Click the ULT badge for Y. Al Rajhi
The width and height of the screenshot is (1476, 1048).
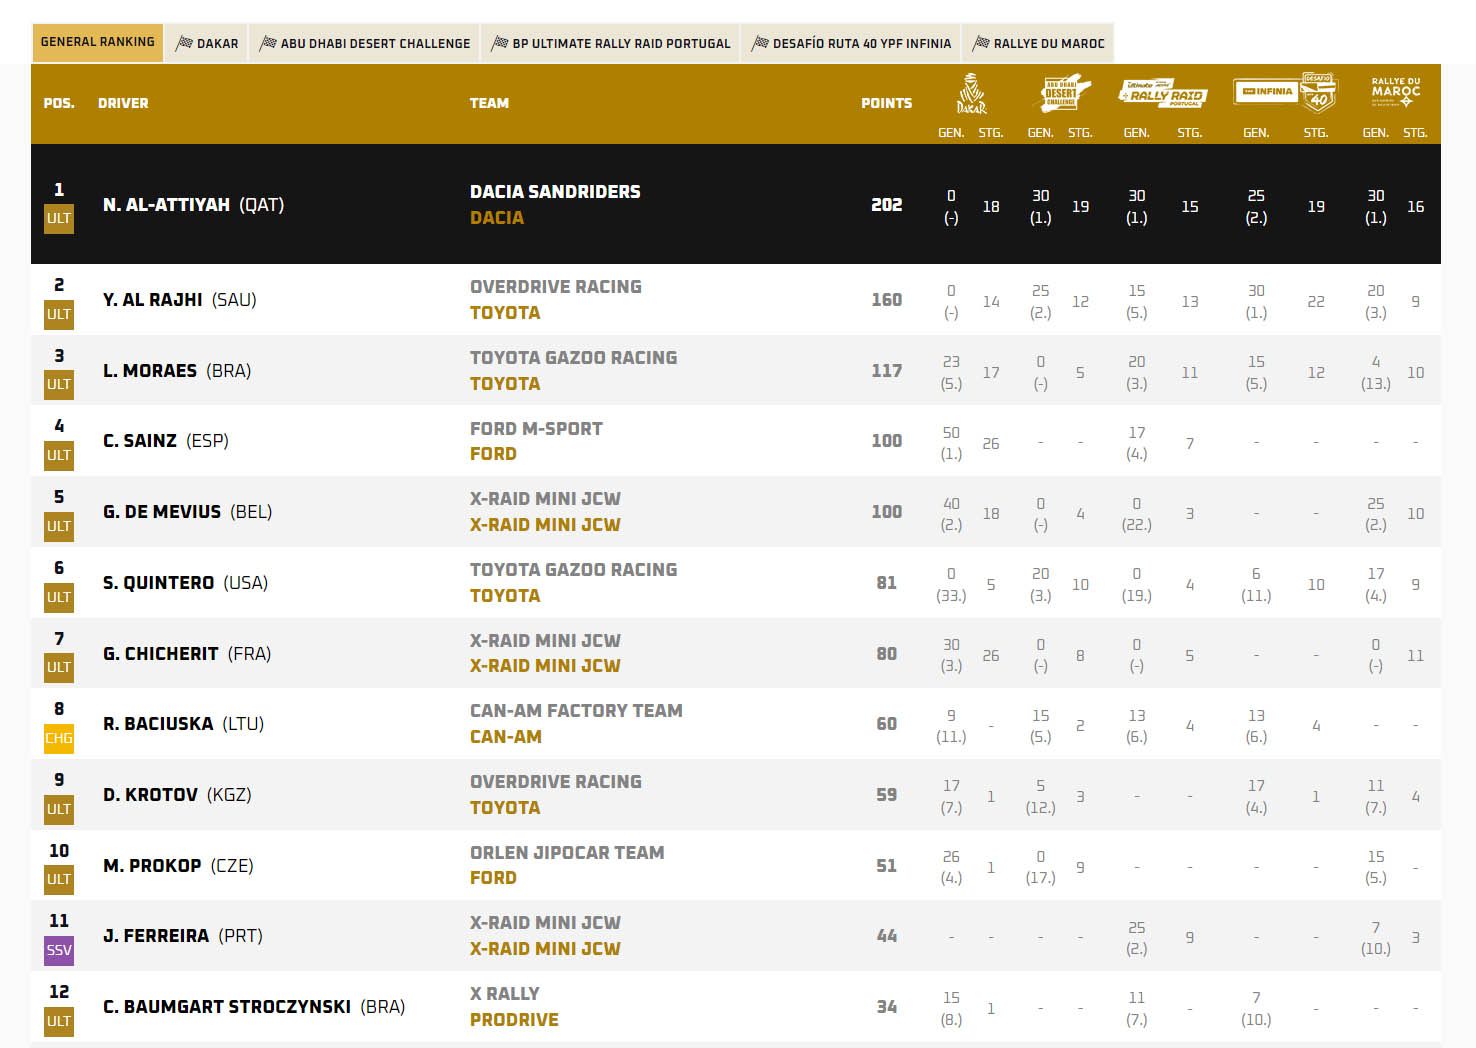[x=59, y=314]
